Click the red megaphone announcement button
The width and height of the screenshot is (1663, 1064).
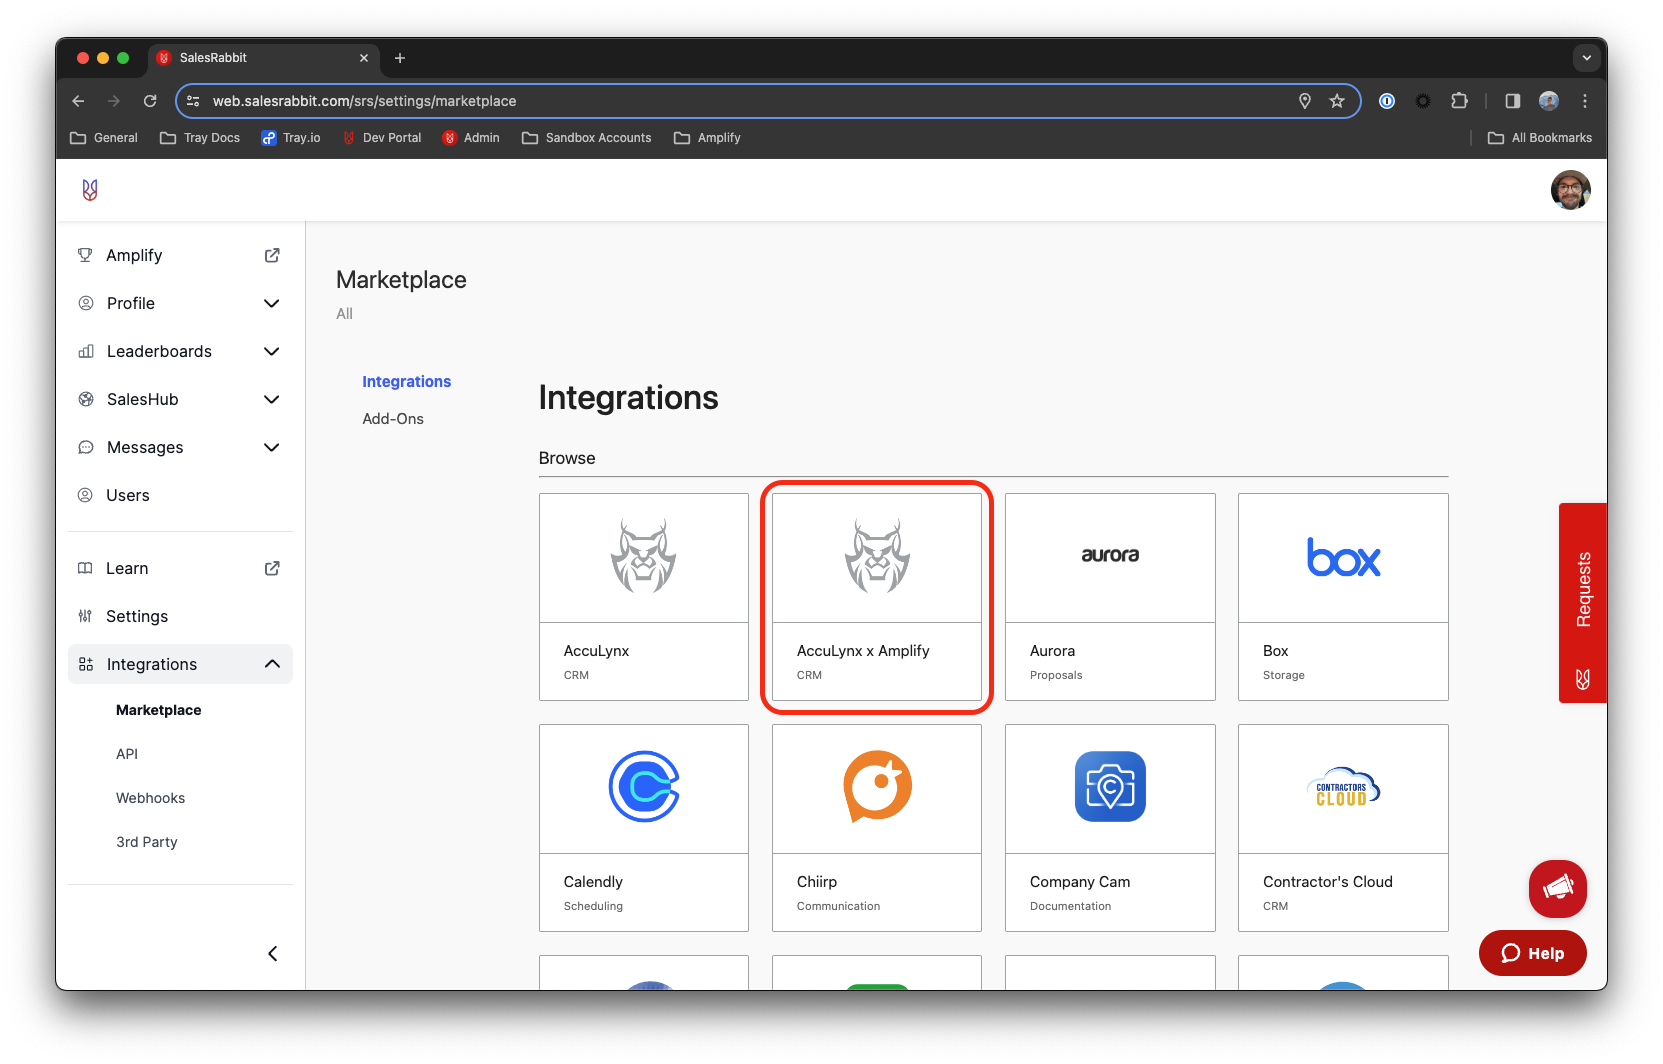tap(1557, 888)
